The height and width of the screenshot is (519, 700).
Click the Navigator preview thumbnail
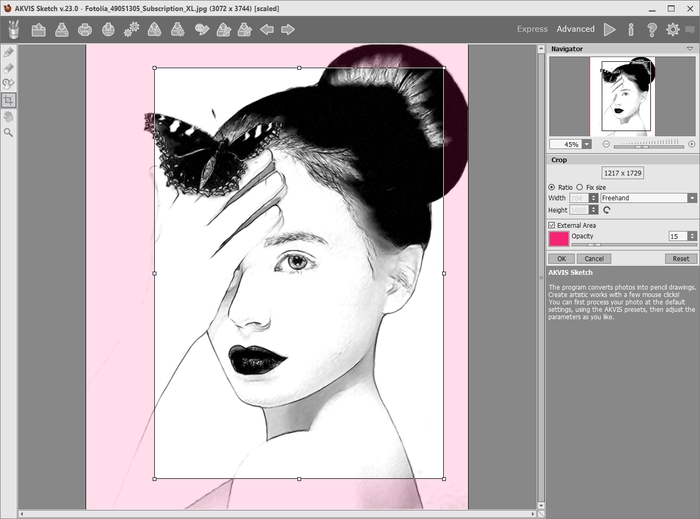[622, 96]
